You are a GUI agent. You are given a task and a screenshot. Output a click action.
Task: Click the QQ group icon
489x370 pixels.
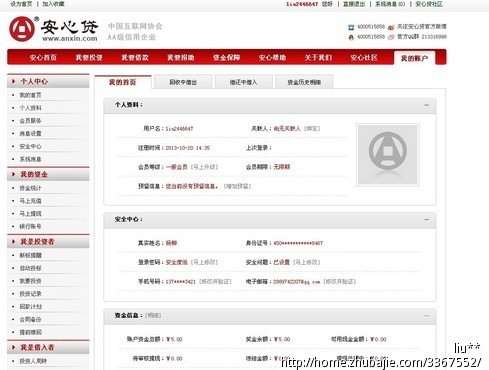point(391,37)
